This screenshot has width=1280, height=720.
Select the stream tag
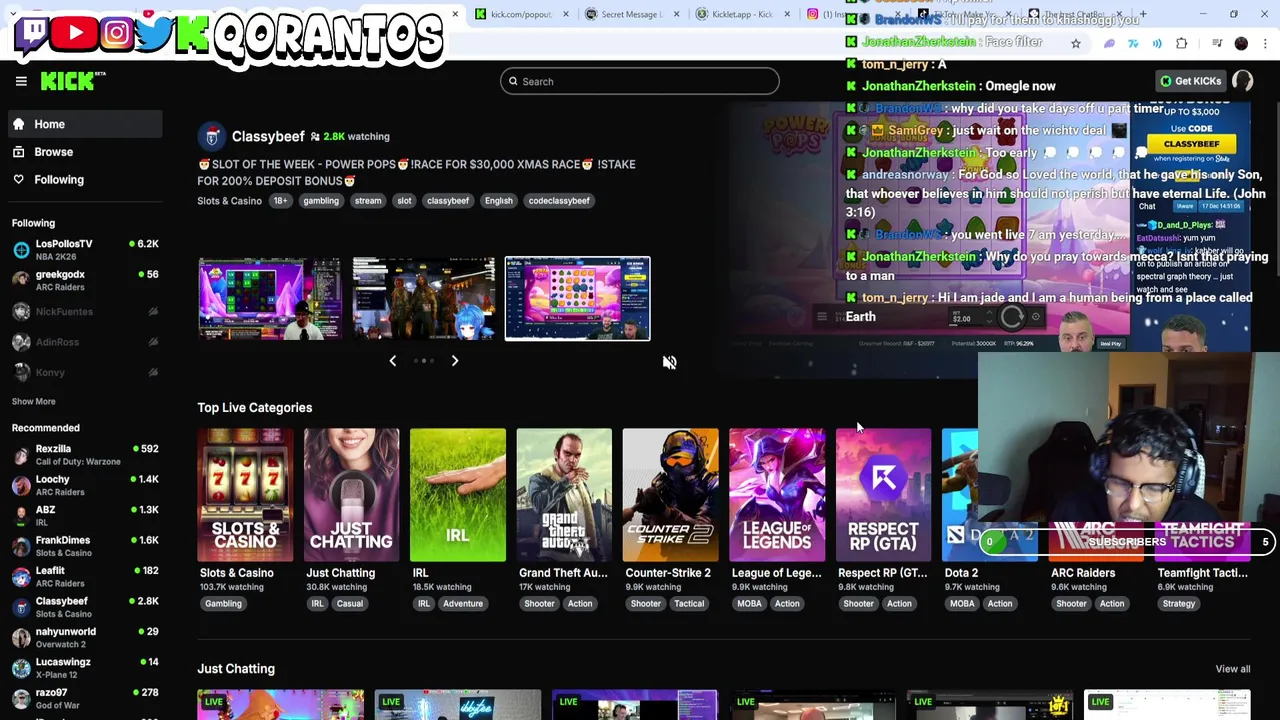pyautogui.click(x=368, y=201)
